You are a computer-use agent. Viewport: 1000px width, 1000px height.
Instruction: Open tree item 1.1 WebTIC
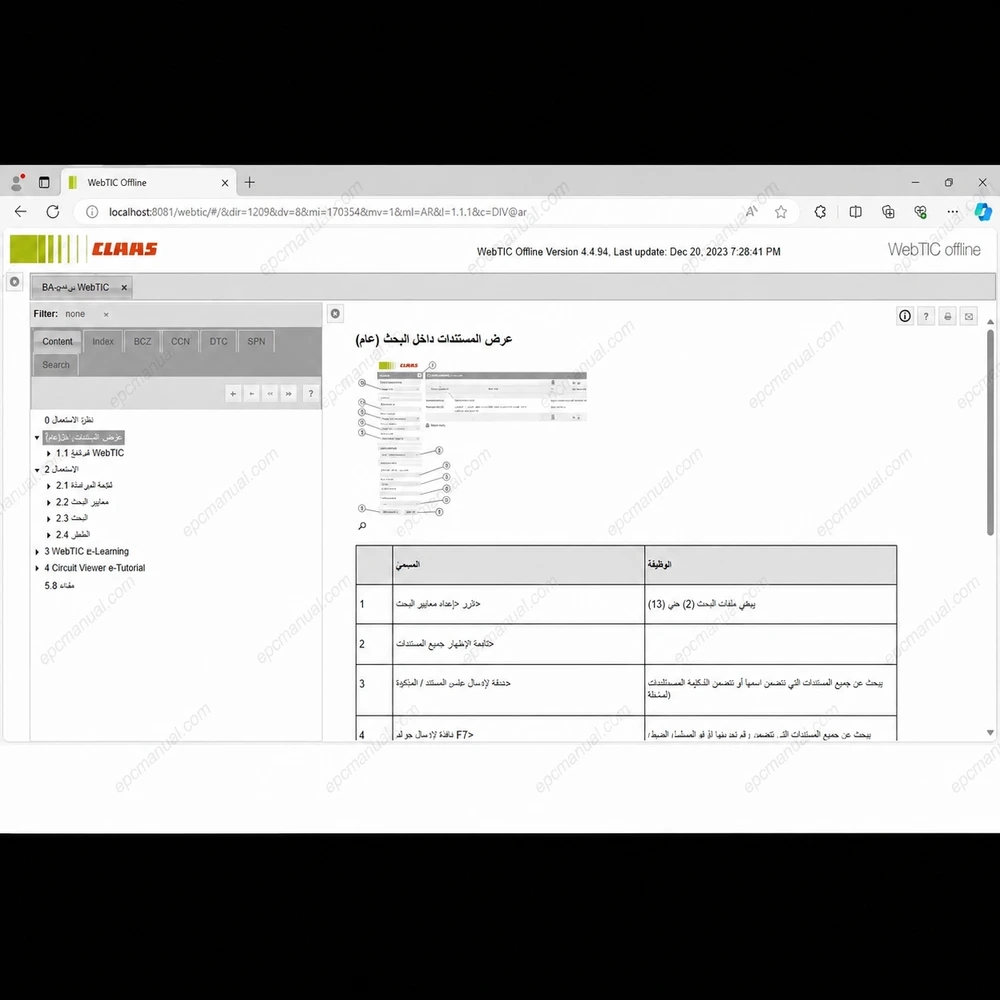(90, 453)
